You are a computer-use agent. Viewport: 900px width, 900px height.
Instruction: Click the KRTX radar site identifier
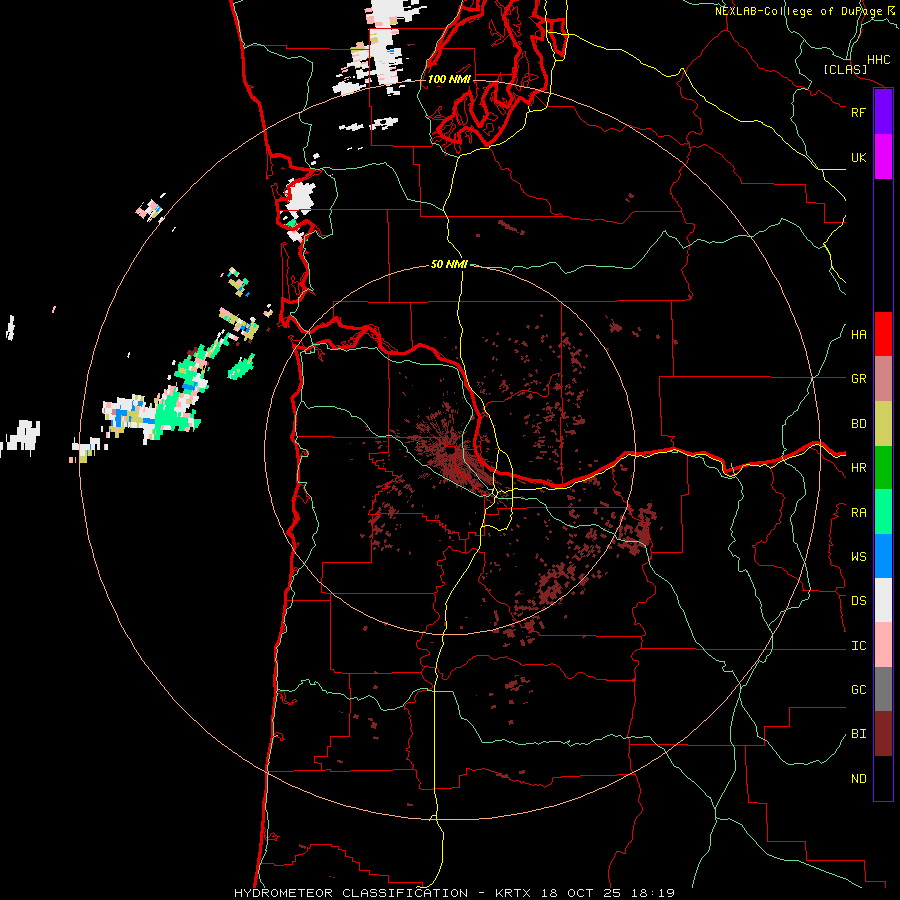[513, 893]
